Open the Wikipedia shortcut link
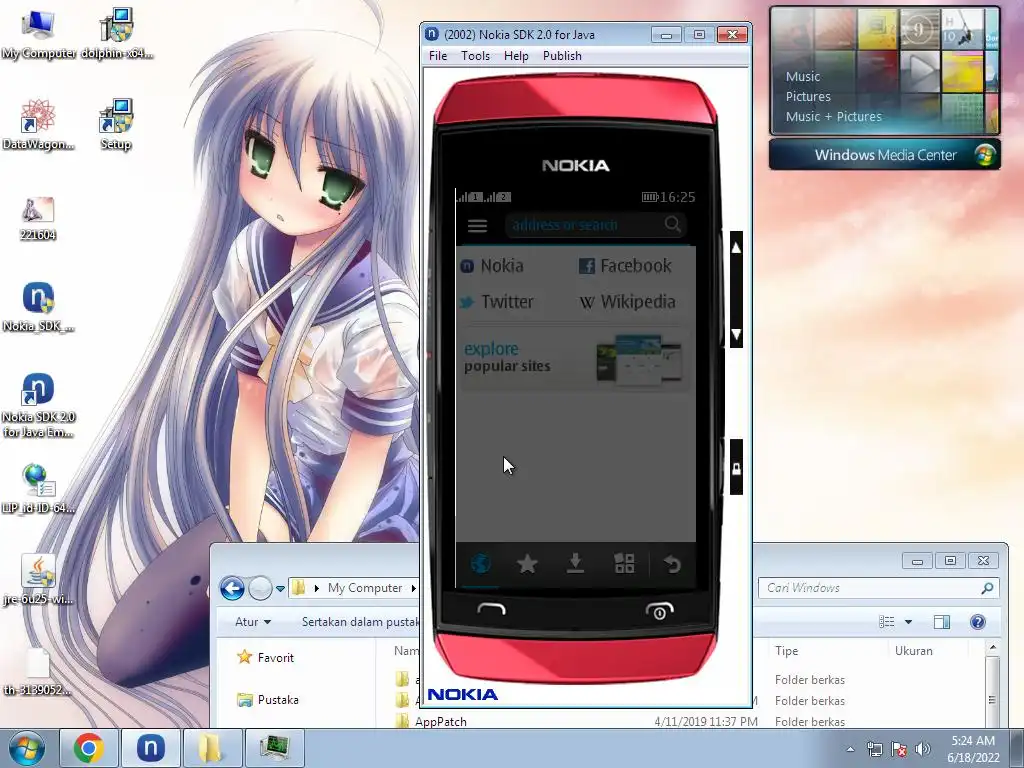The image size is (1024, 768). click(627, 302)
